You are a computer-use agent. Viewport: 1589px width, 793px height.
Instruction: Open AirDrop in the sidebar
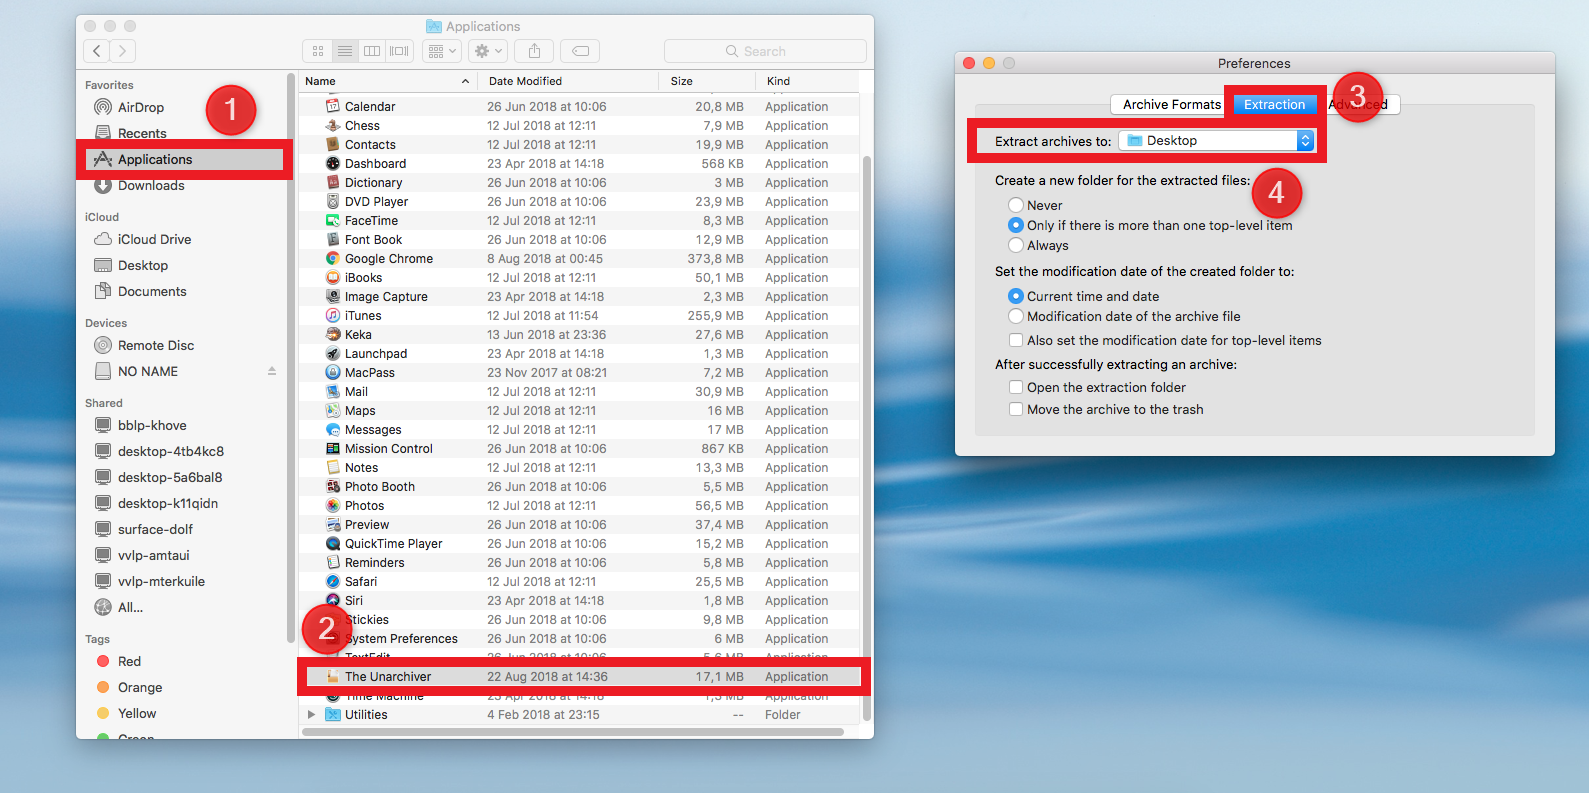click(140, 107)
